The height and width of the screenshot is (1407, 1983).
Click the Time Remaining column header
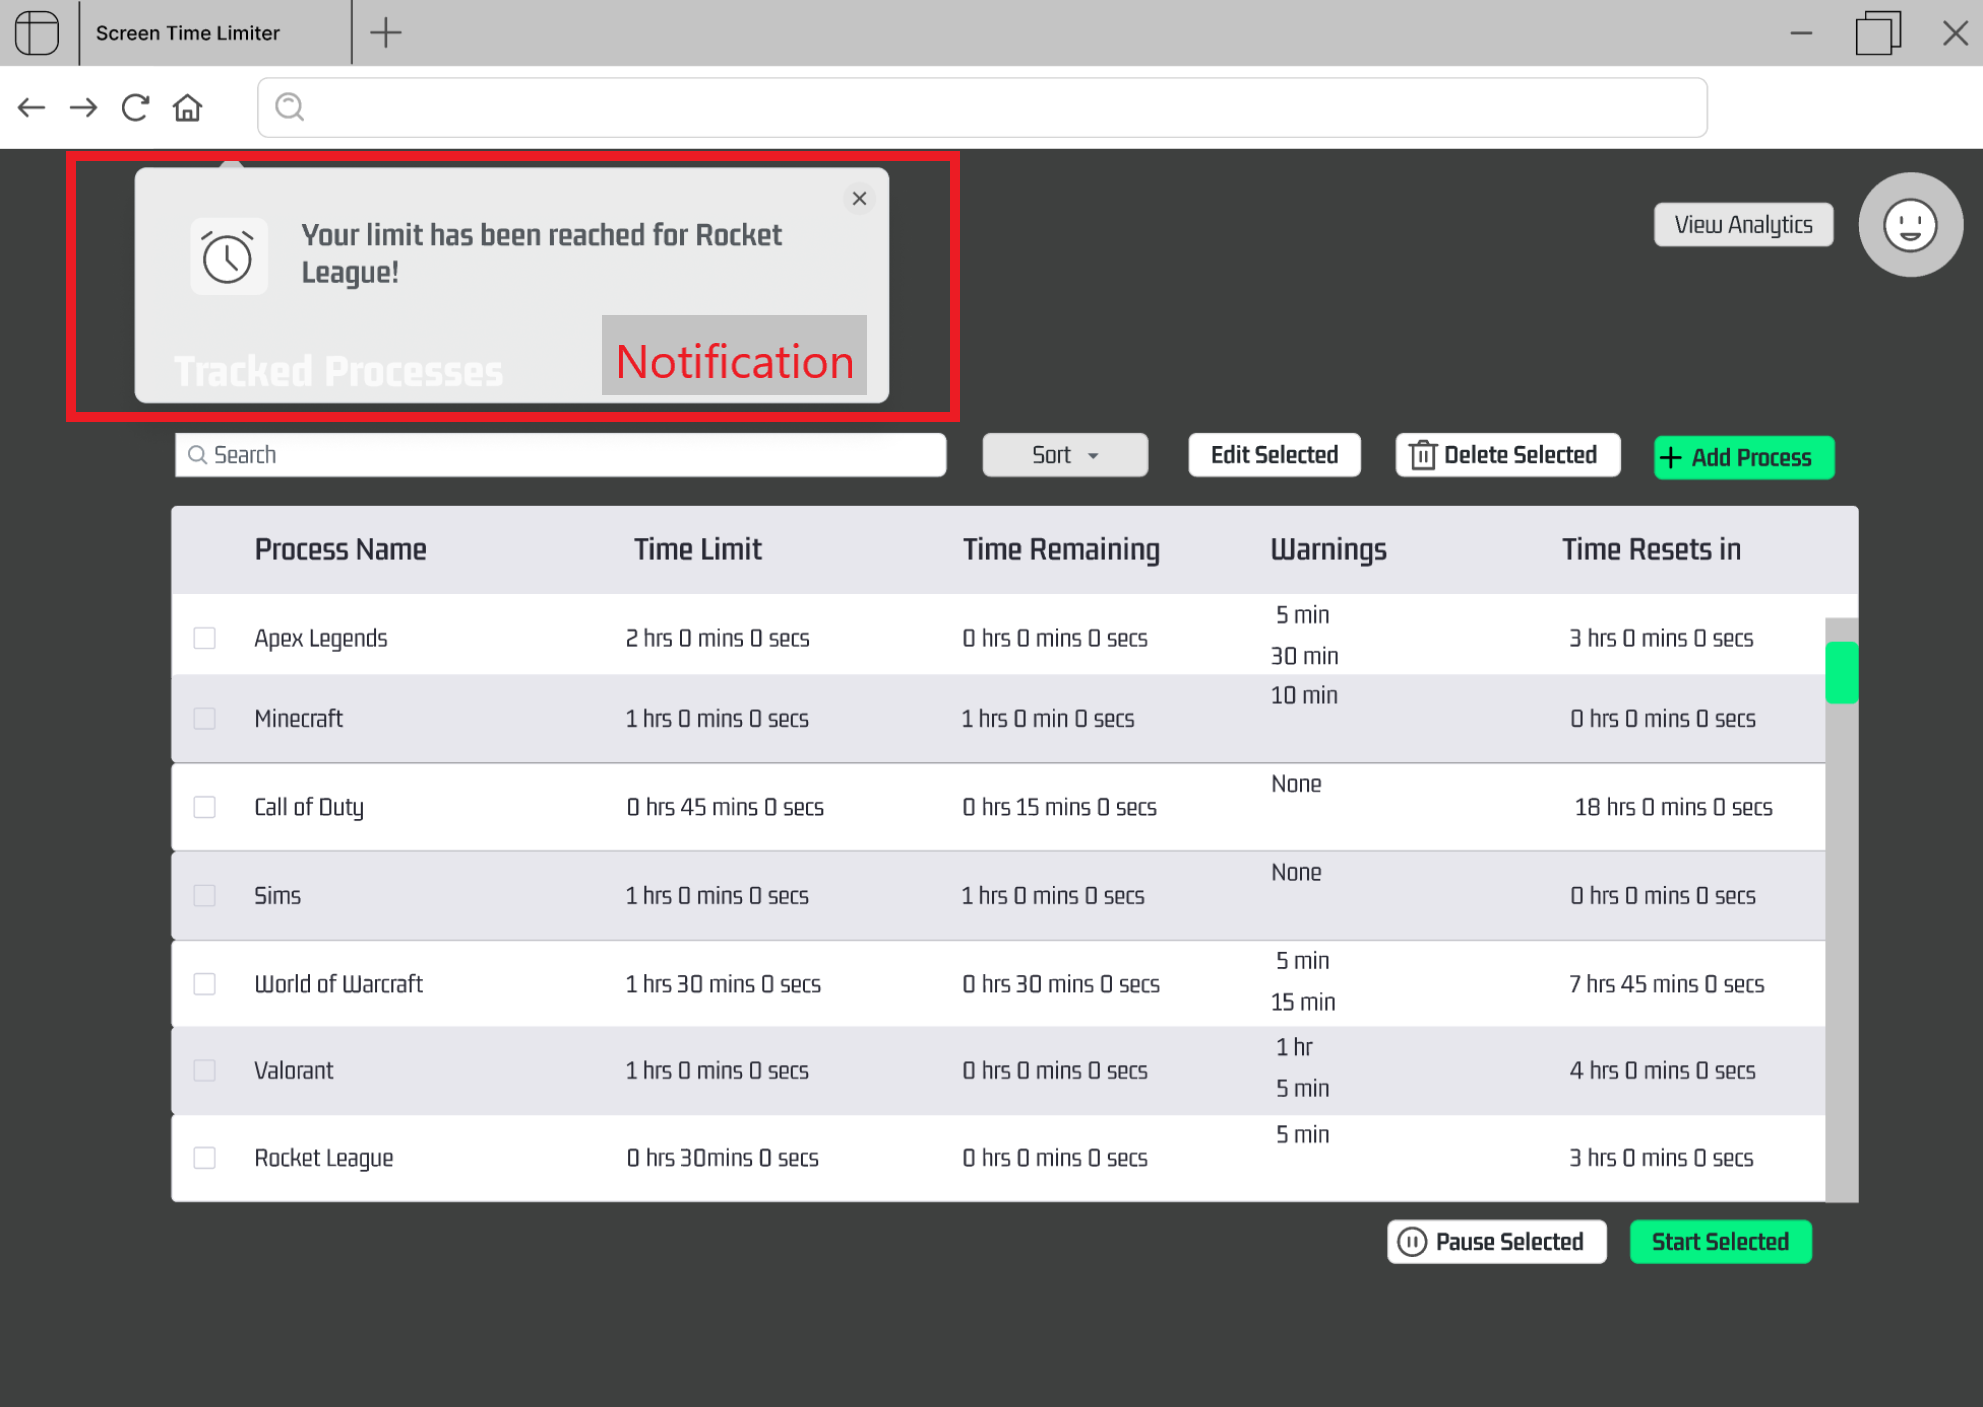tap(1061, 549)
